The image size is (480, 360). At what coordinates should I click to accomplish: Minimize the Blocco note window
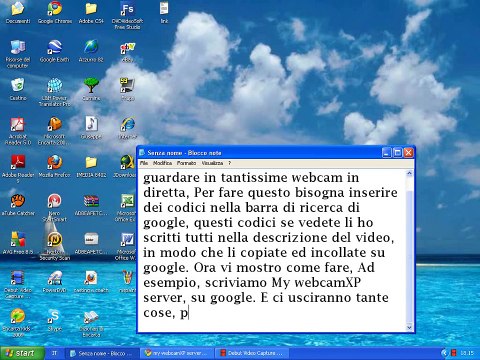pos(386,153)
